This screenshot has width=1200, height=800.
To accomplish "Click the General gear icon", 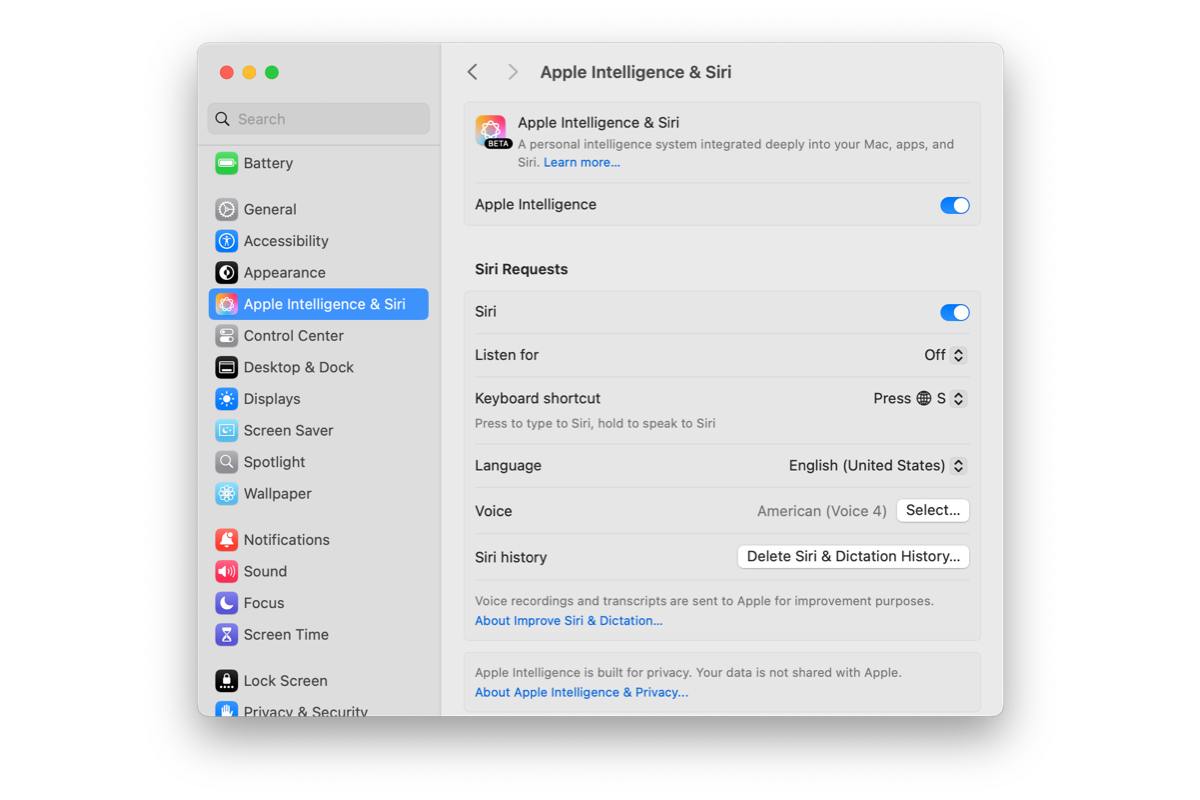I will pyautogui.click(x=227, y=209).
